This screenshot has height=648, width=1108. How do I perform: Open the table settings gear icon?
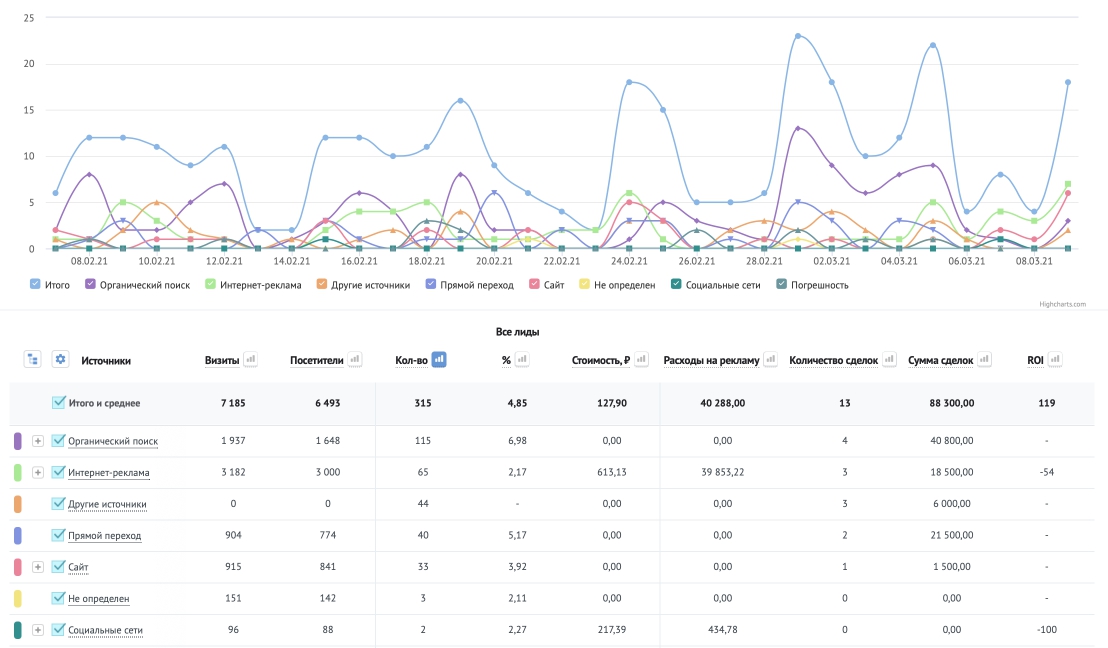click(x=61, y=360)
